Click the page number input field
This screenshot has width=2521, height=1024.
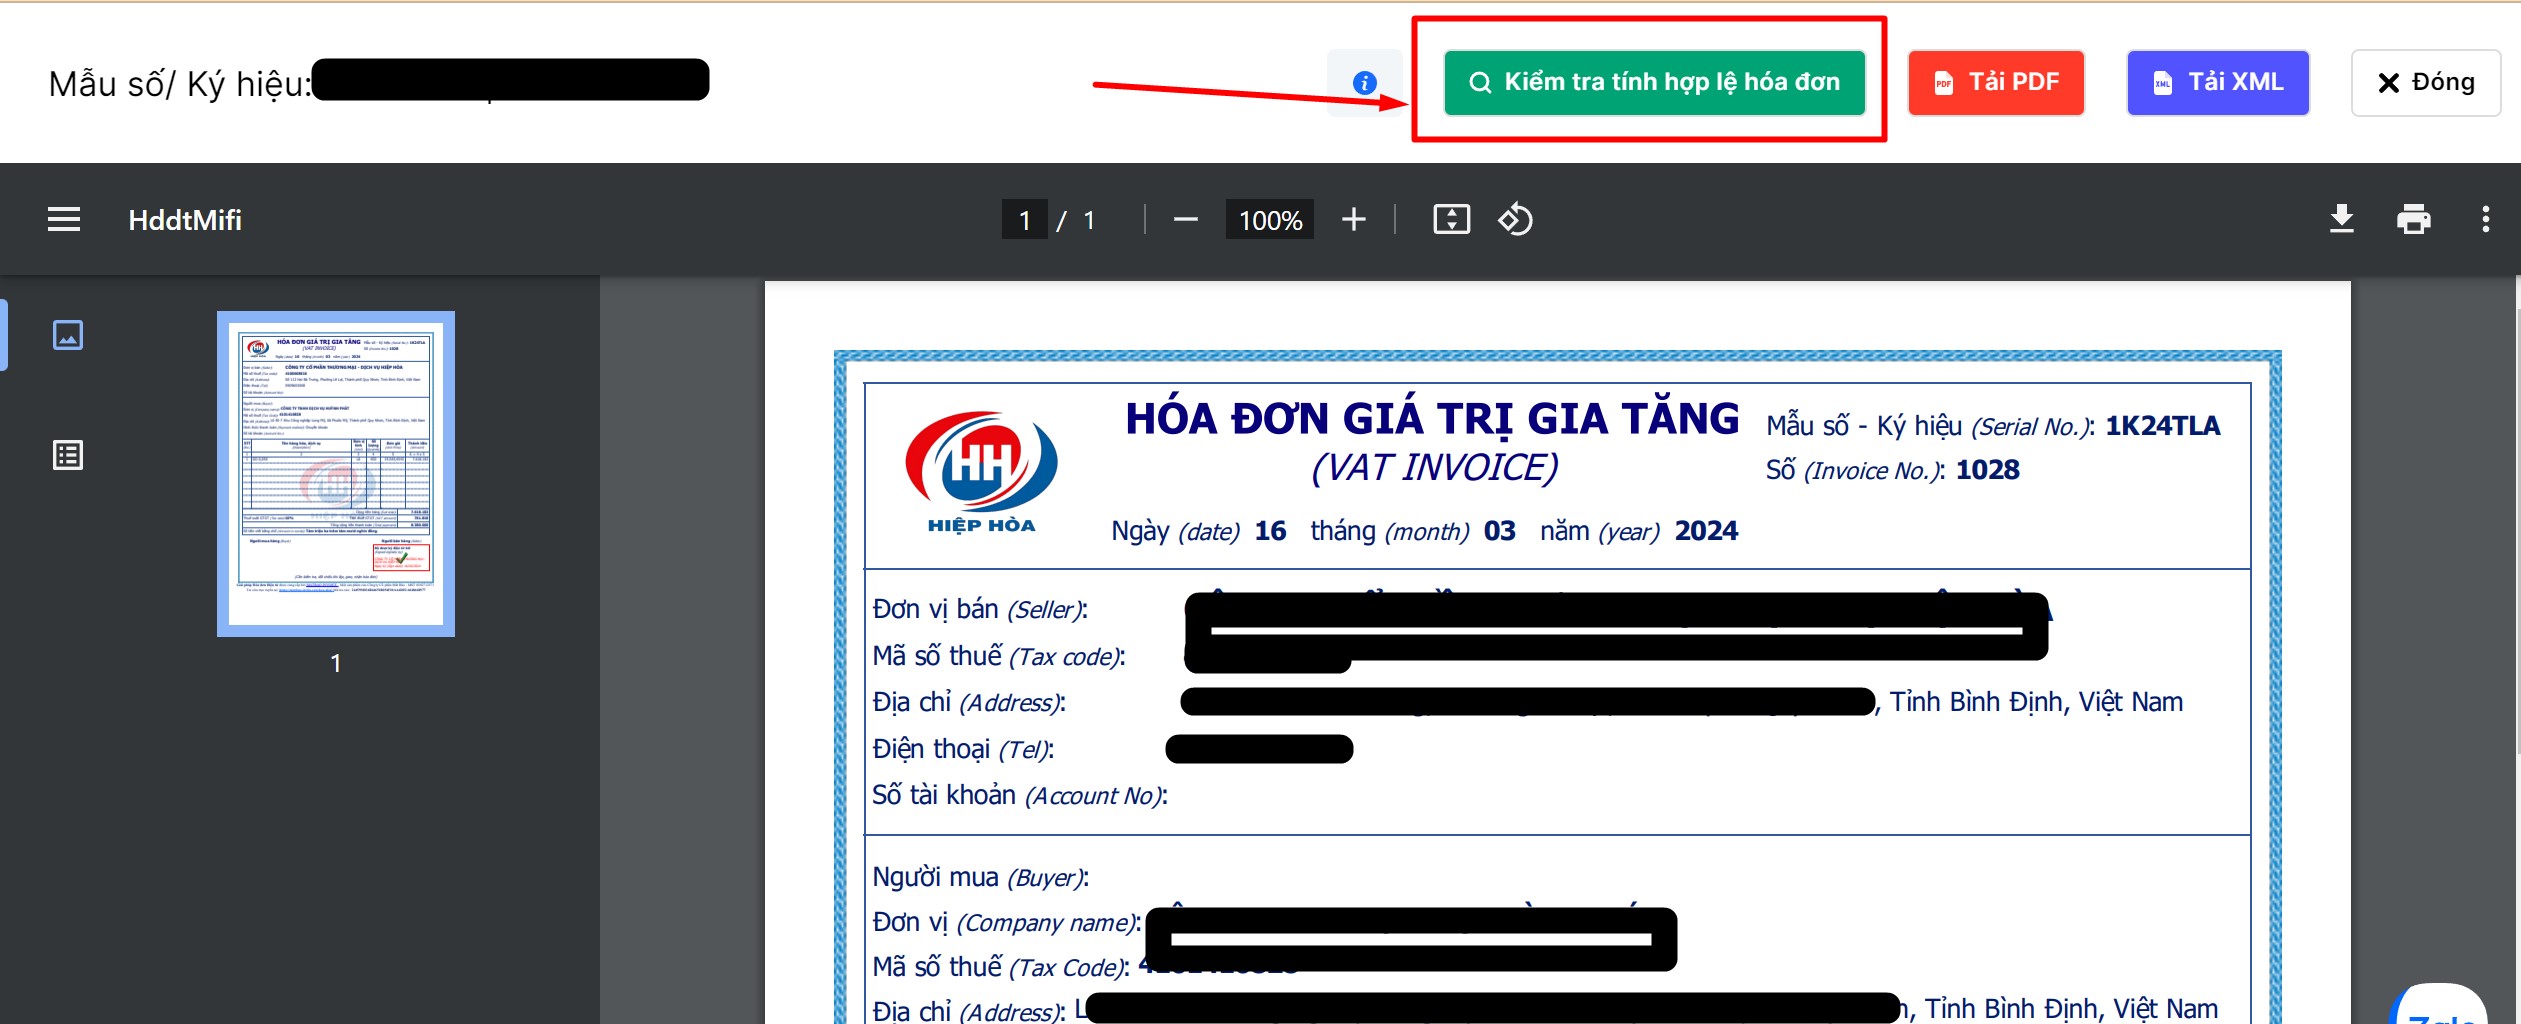1025,220
